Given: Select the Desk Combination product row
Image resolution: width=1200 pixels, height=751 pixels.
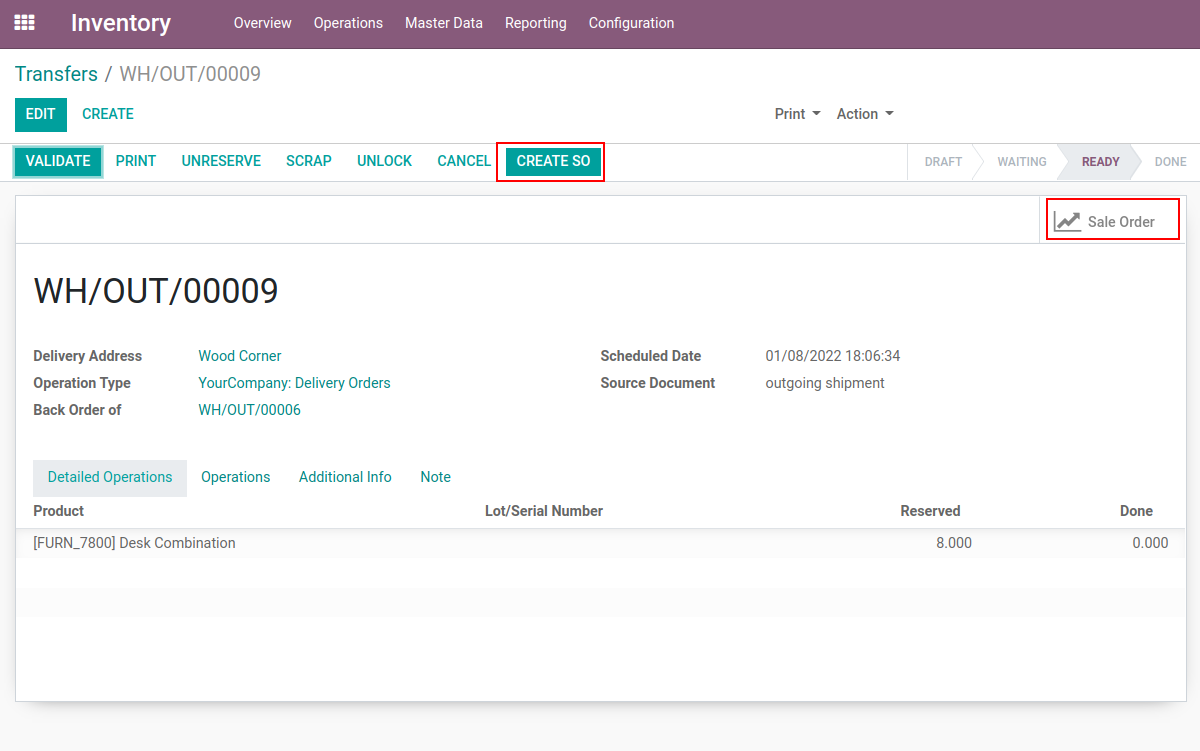Looking at the screenshot, I should tap(135, 543).
